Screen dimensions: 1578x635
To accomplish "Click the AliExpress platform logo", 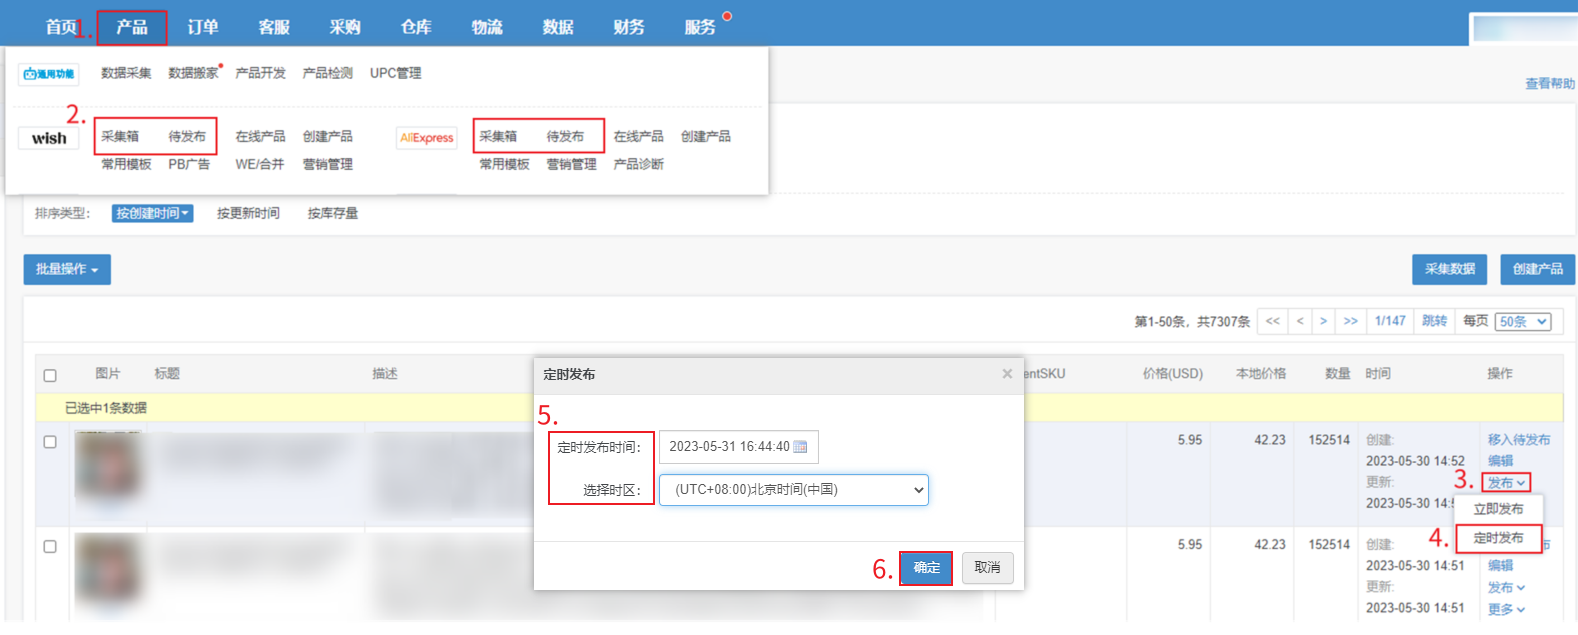I will [x=427, y=138].
